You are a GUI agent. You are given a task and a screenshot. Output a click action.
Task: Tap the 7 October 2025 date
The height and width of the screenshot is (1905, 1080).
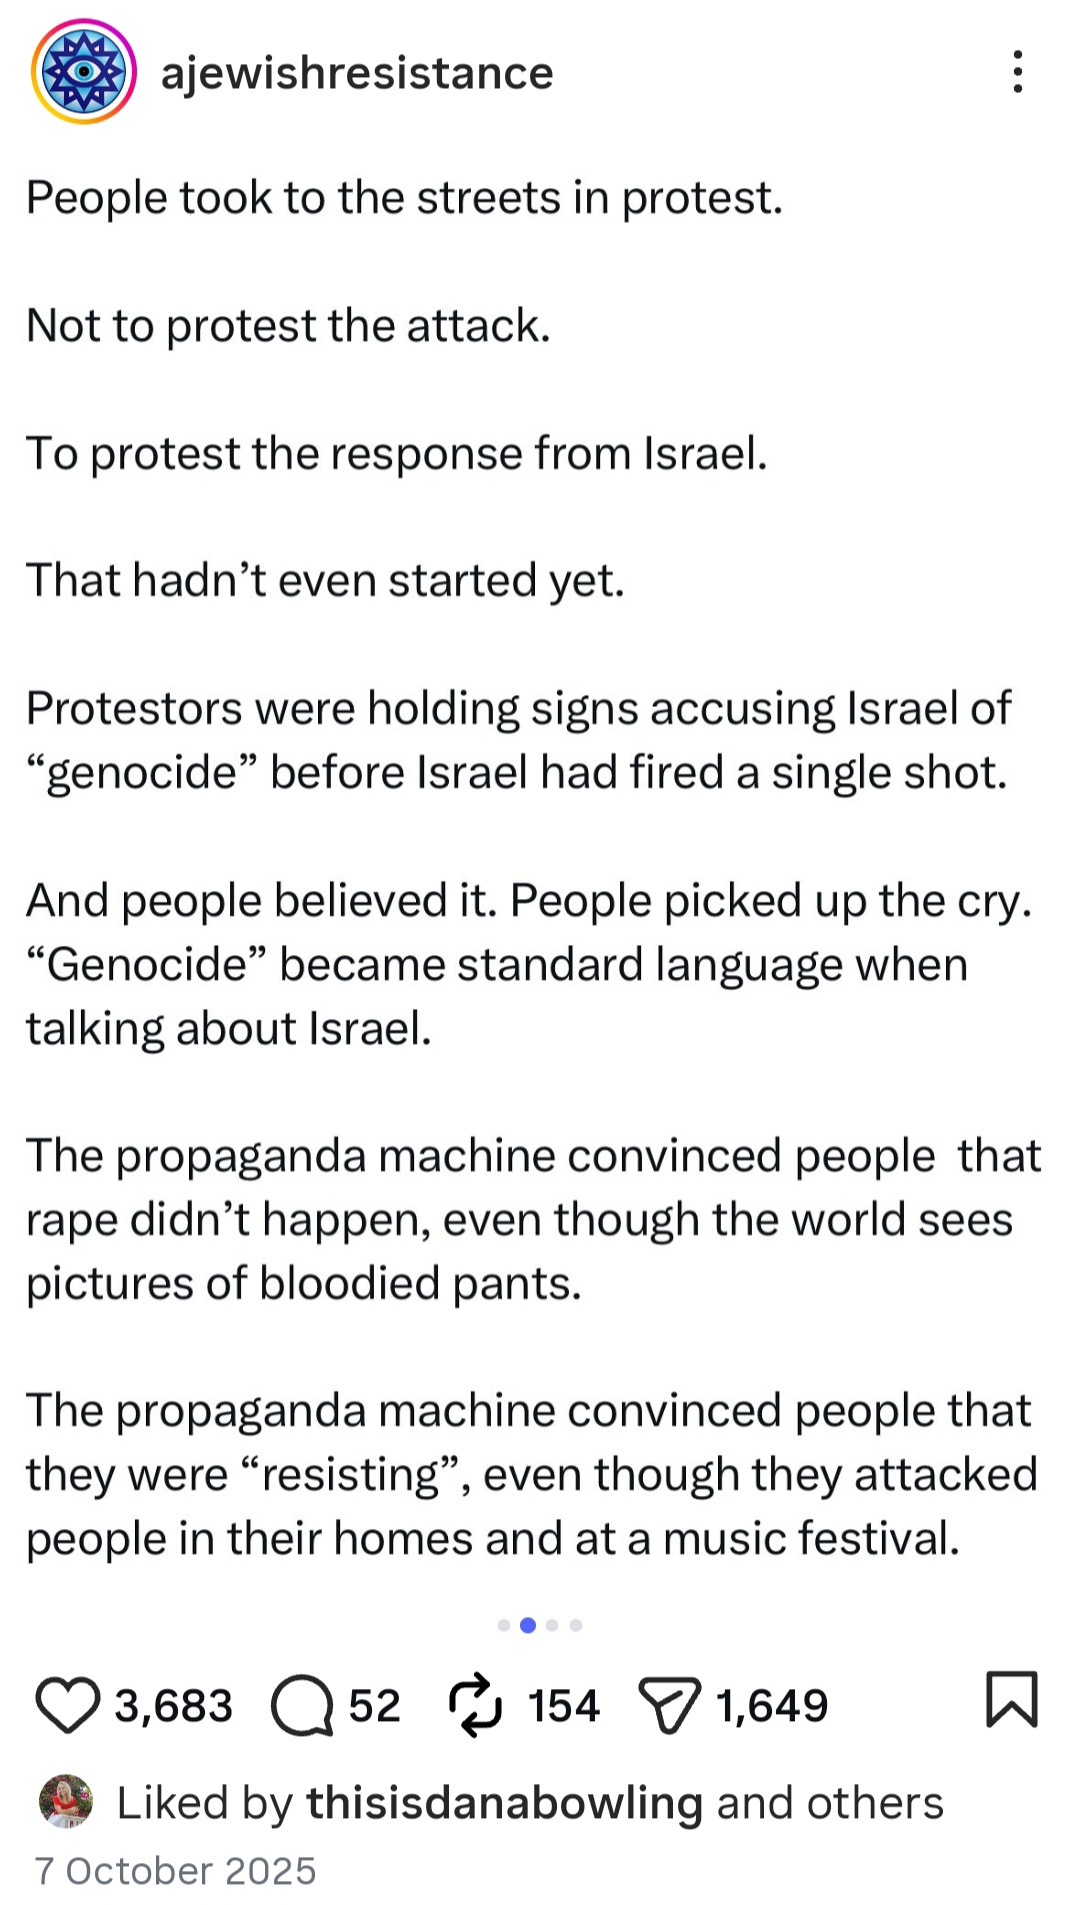coord(176,1871)
